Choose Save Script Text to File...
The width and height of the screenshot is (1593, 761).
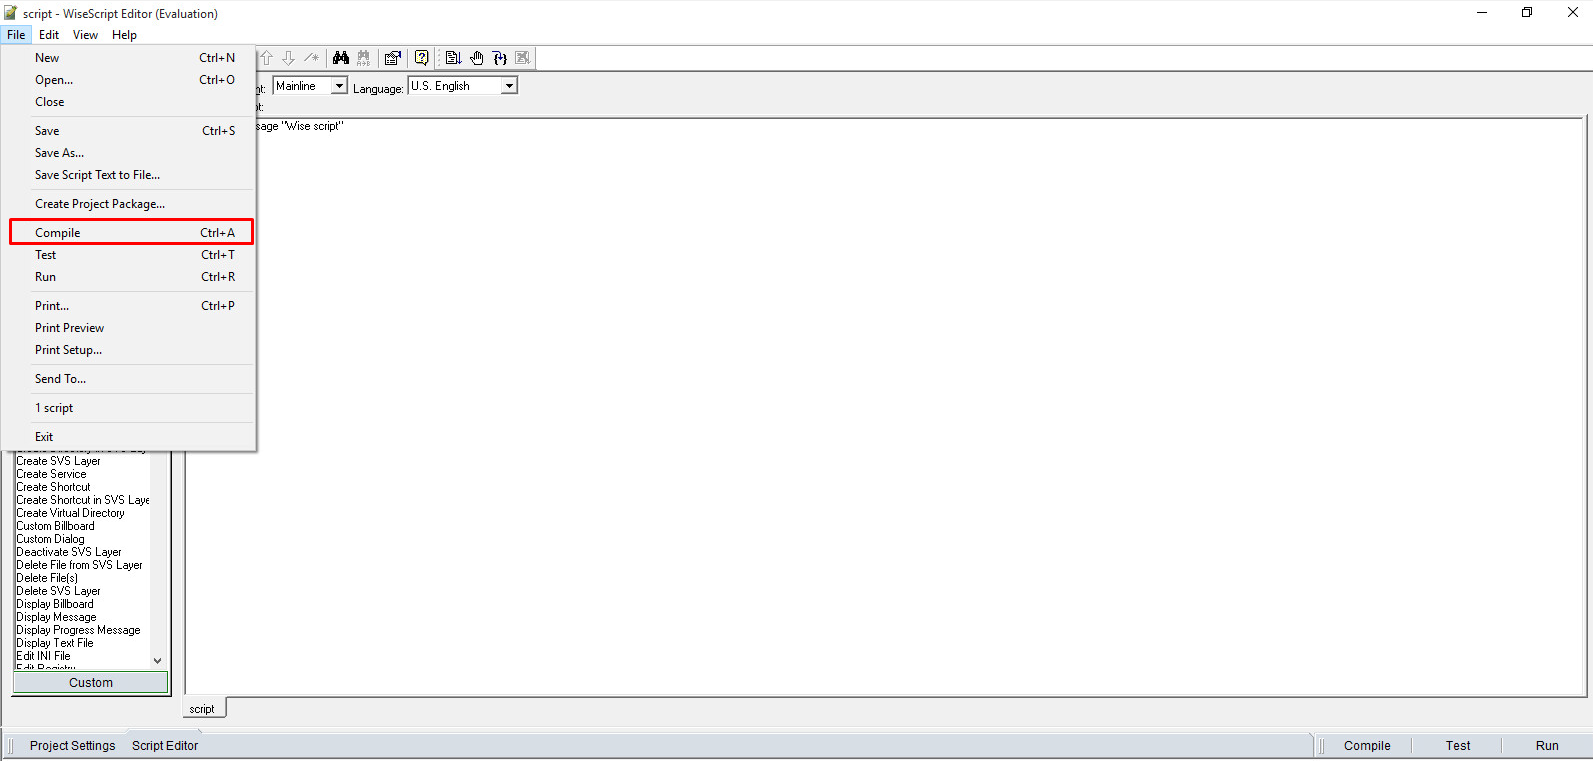click(x=130, y=175)
